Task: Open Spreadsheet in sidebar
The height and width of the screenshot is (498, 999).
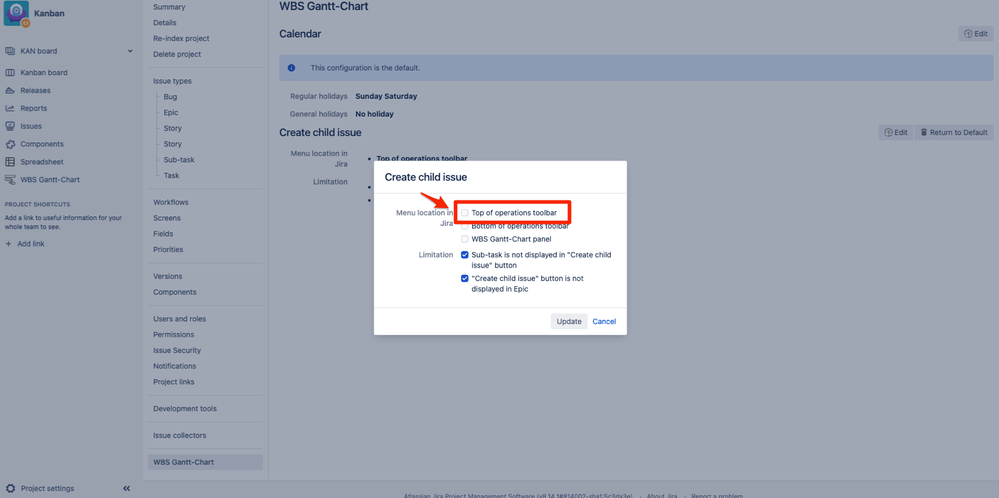Action: pyautogui.click(x=41, y=162)
